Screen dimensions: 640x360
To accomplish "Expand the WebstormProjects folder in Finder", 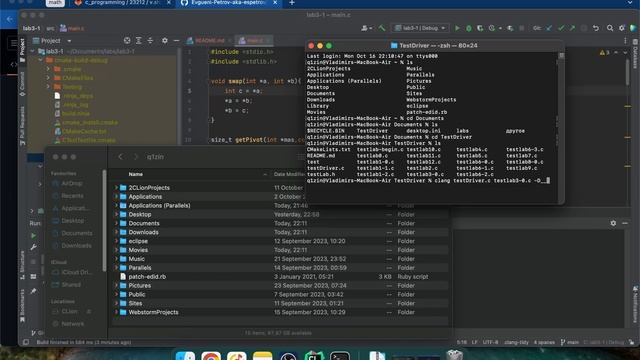I will (x=116, y=312).
